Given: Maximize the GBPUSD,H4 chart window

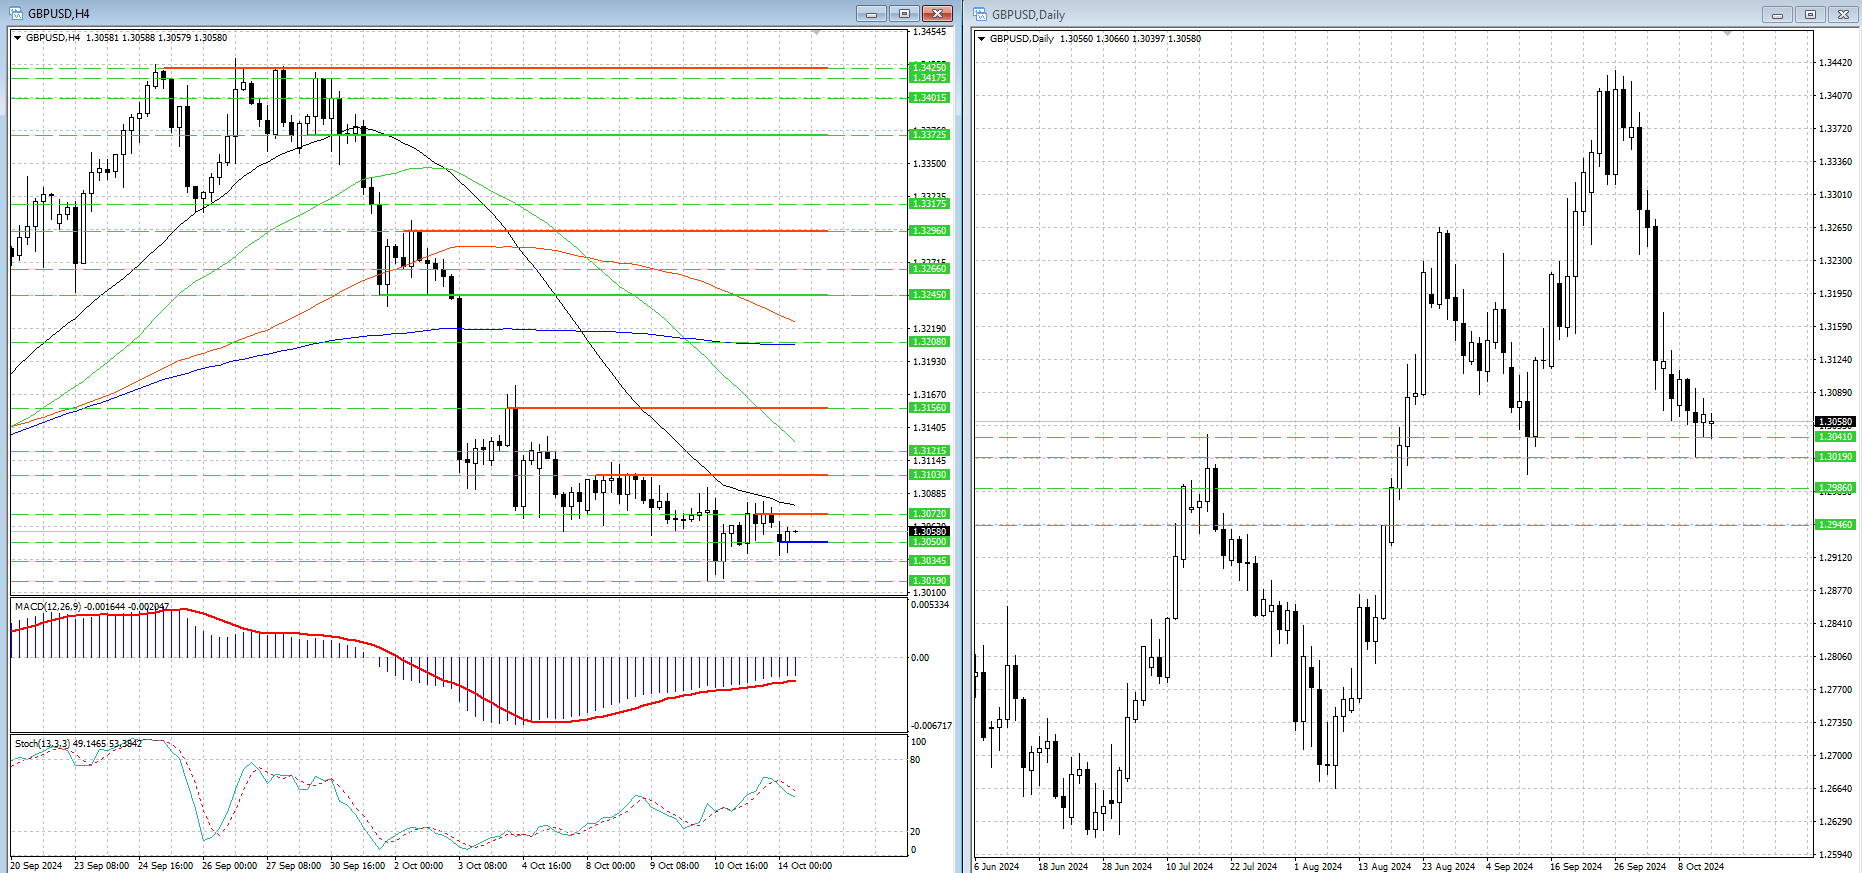Looking at the screenshot, I should tap(904, 14).
